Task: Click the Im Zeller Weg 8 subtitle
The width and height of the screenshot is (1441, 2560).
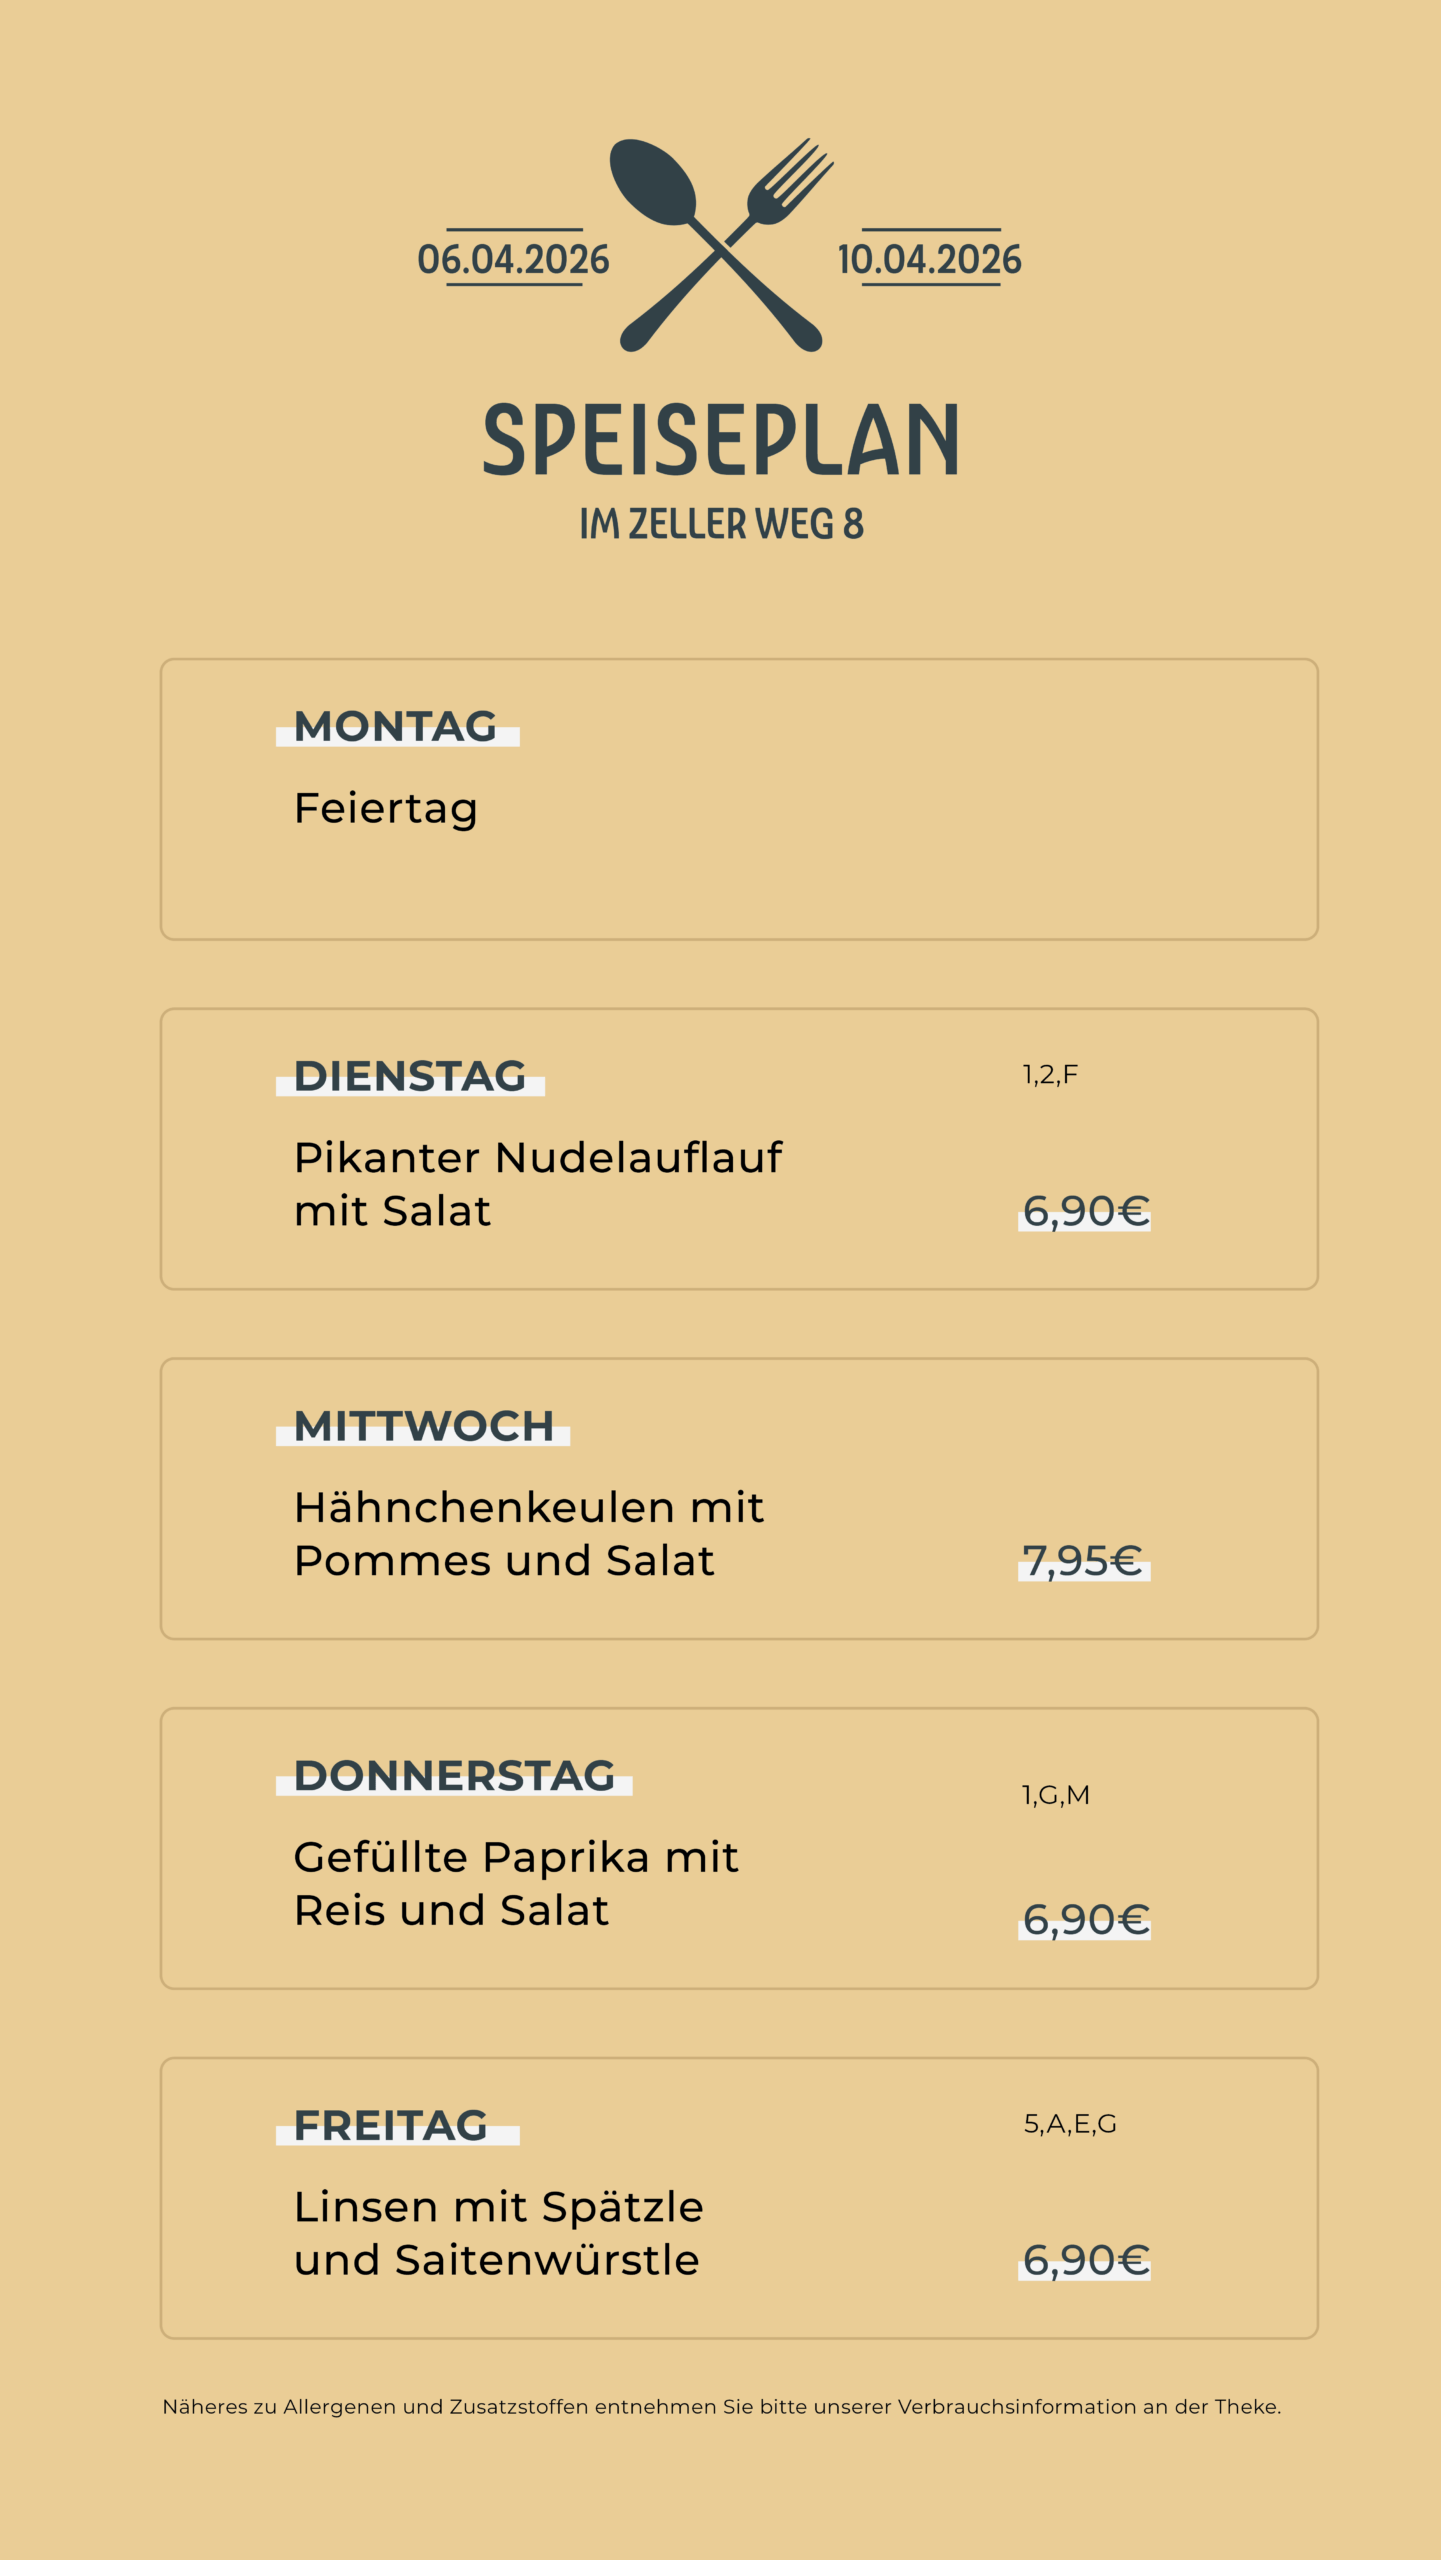Action: [x=721, y=524]
